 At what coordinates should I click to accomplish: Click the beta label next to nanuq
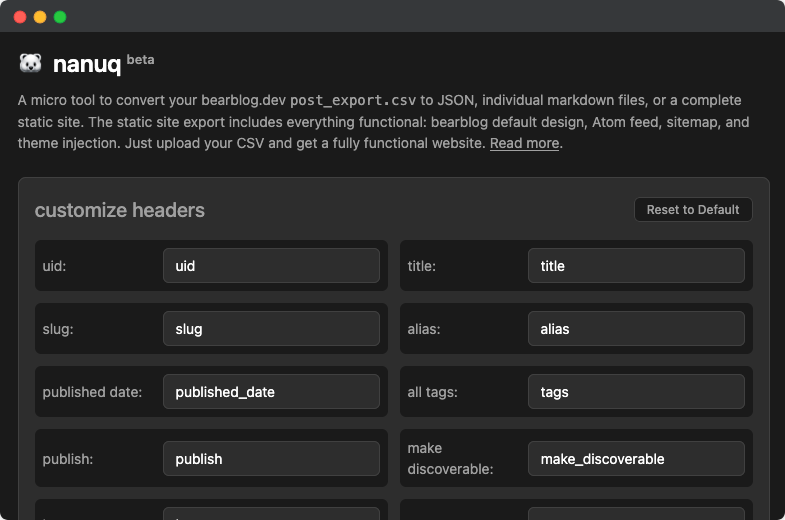(140, 60)
